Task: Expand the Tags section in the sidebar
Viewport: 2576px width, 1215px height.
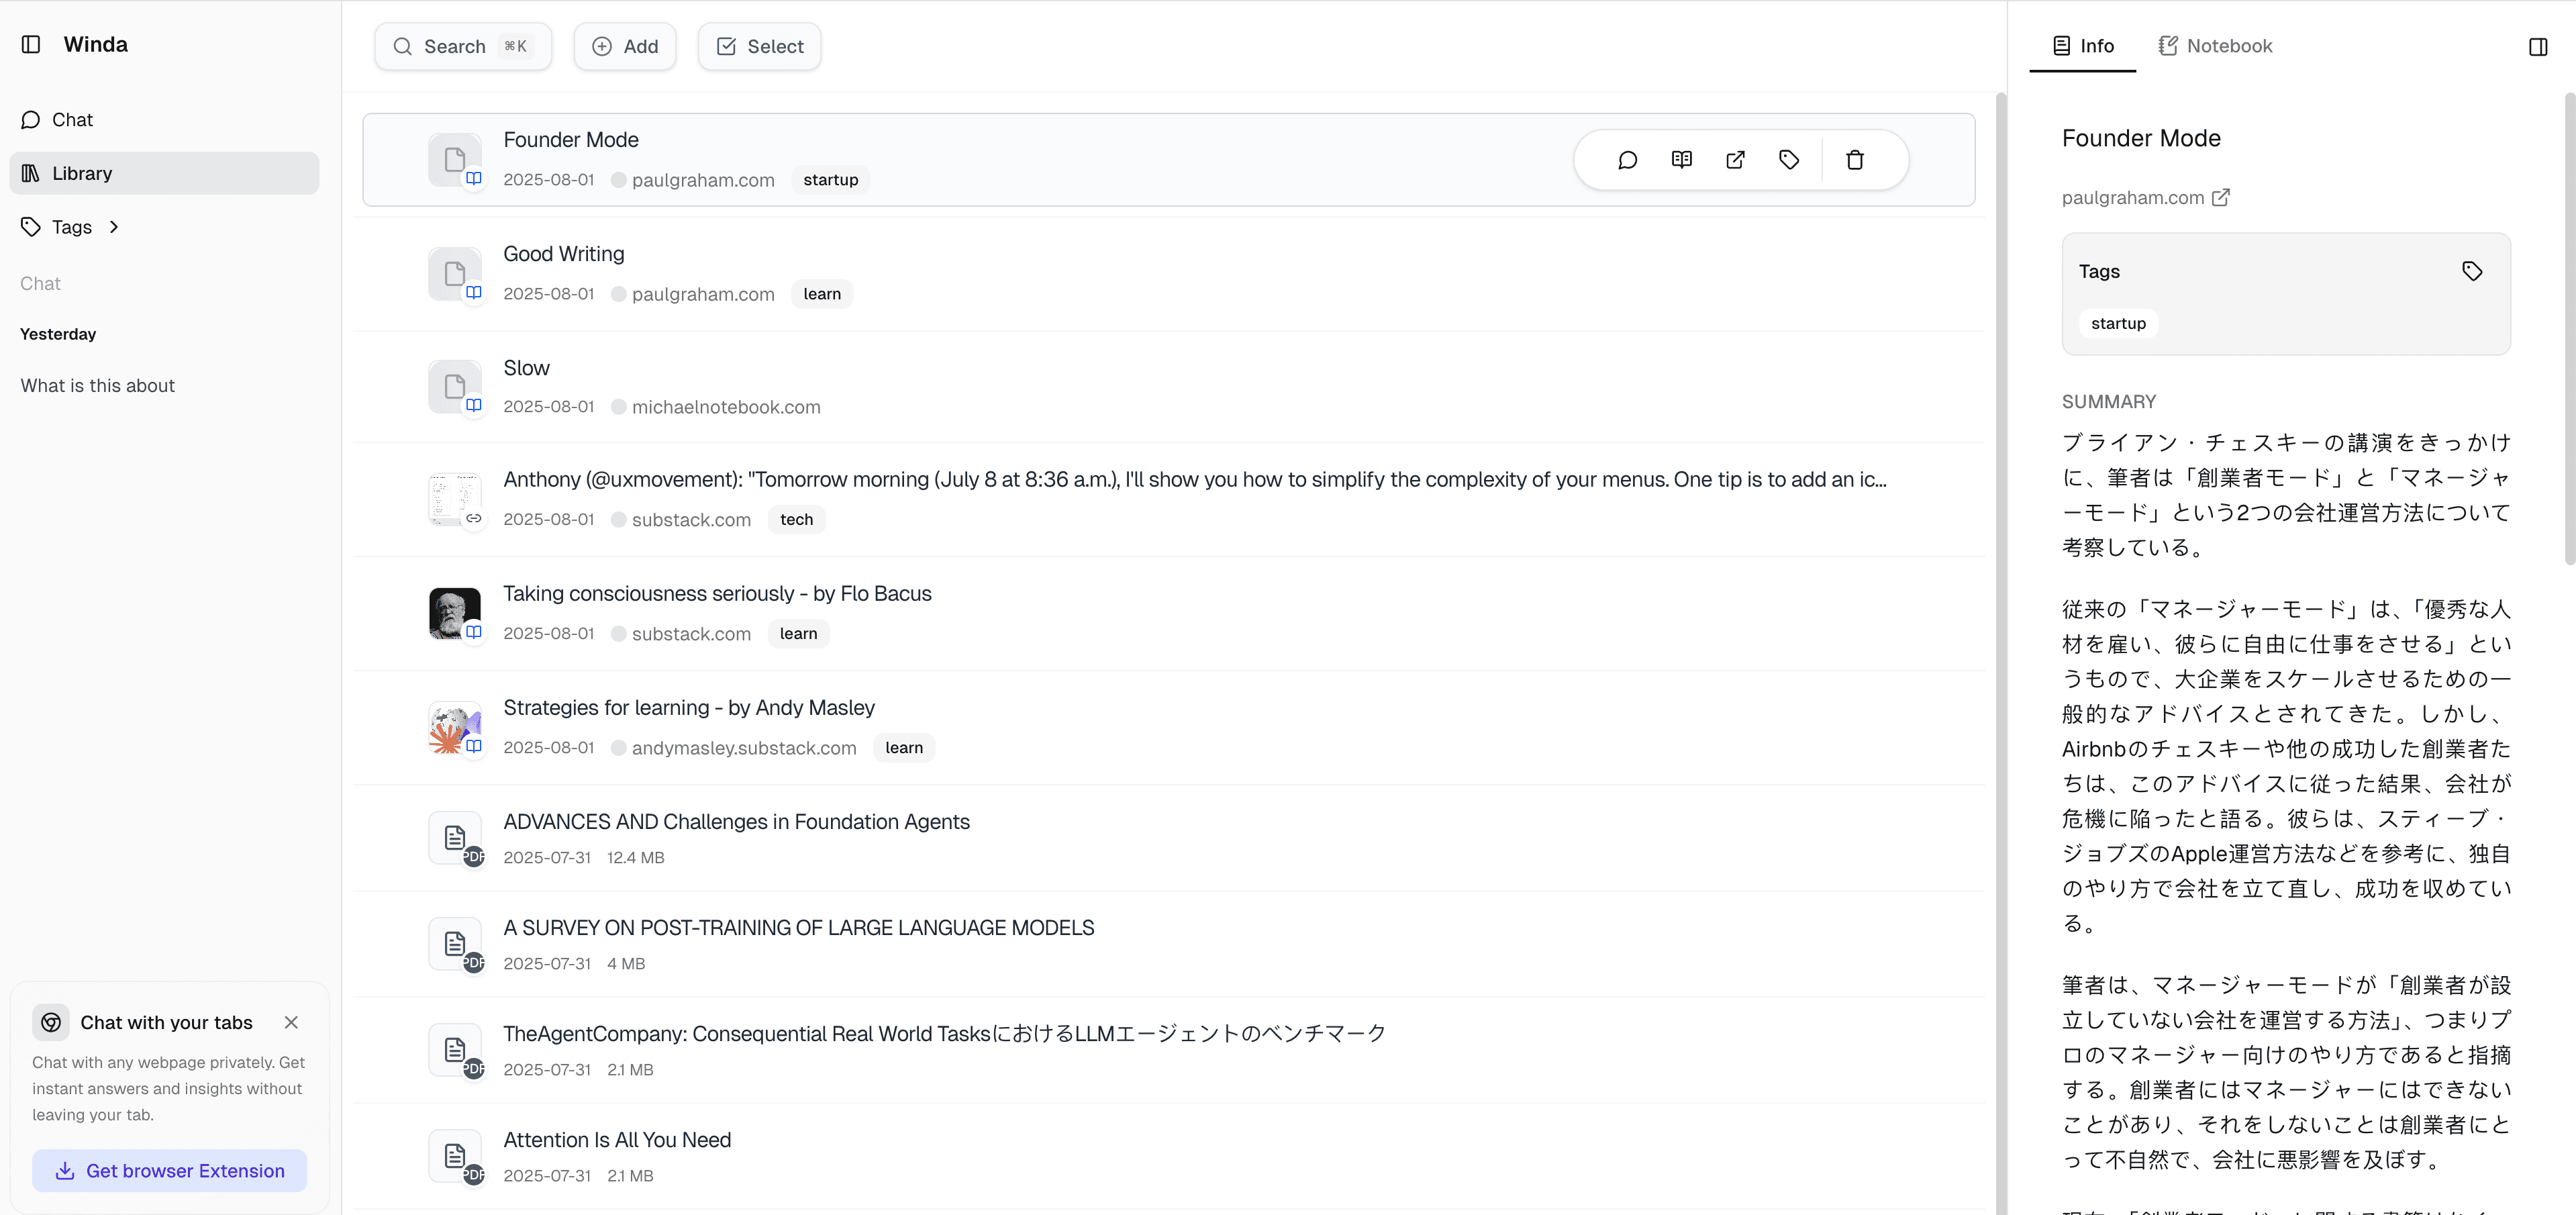Action: [x=113, y=226]
